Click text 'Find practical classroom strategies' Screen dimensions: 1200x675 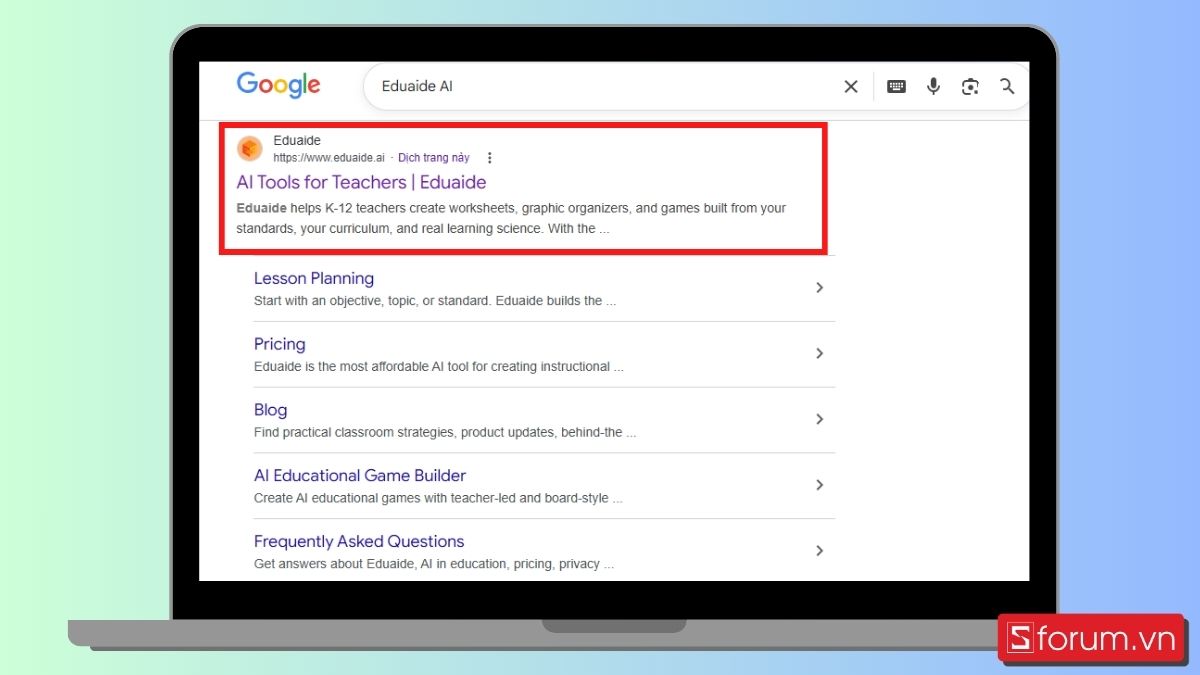coord(445,433)
